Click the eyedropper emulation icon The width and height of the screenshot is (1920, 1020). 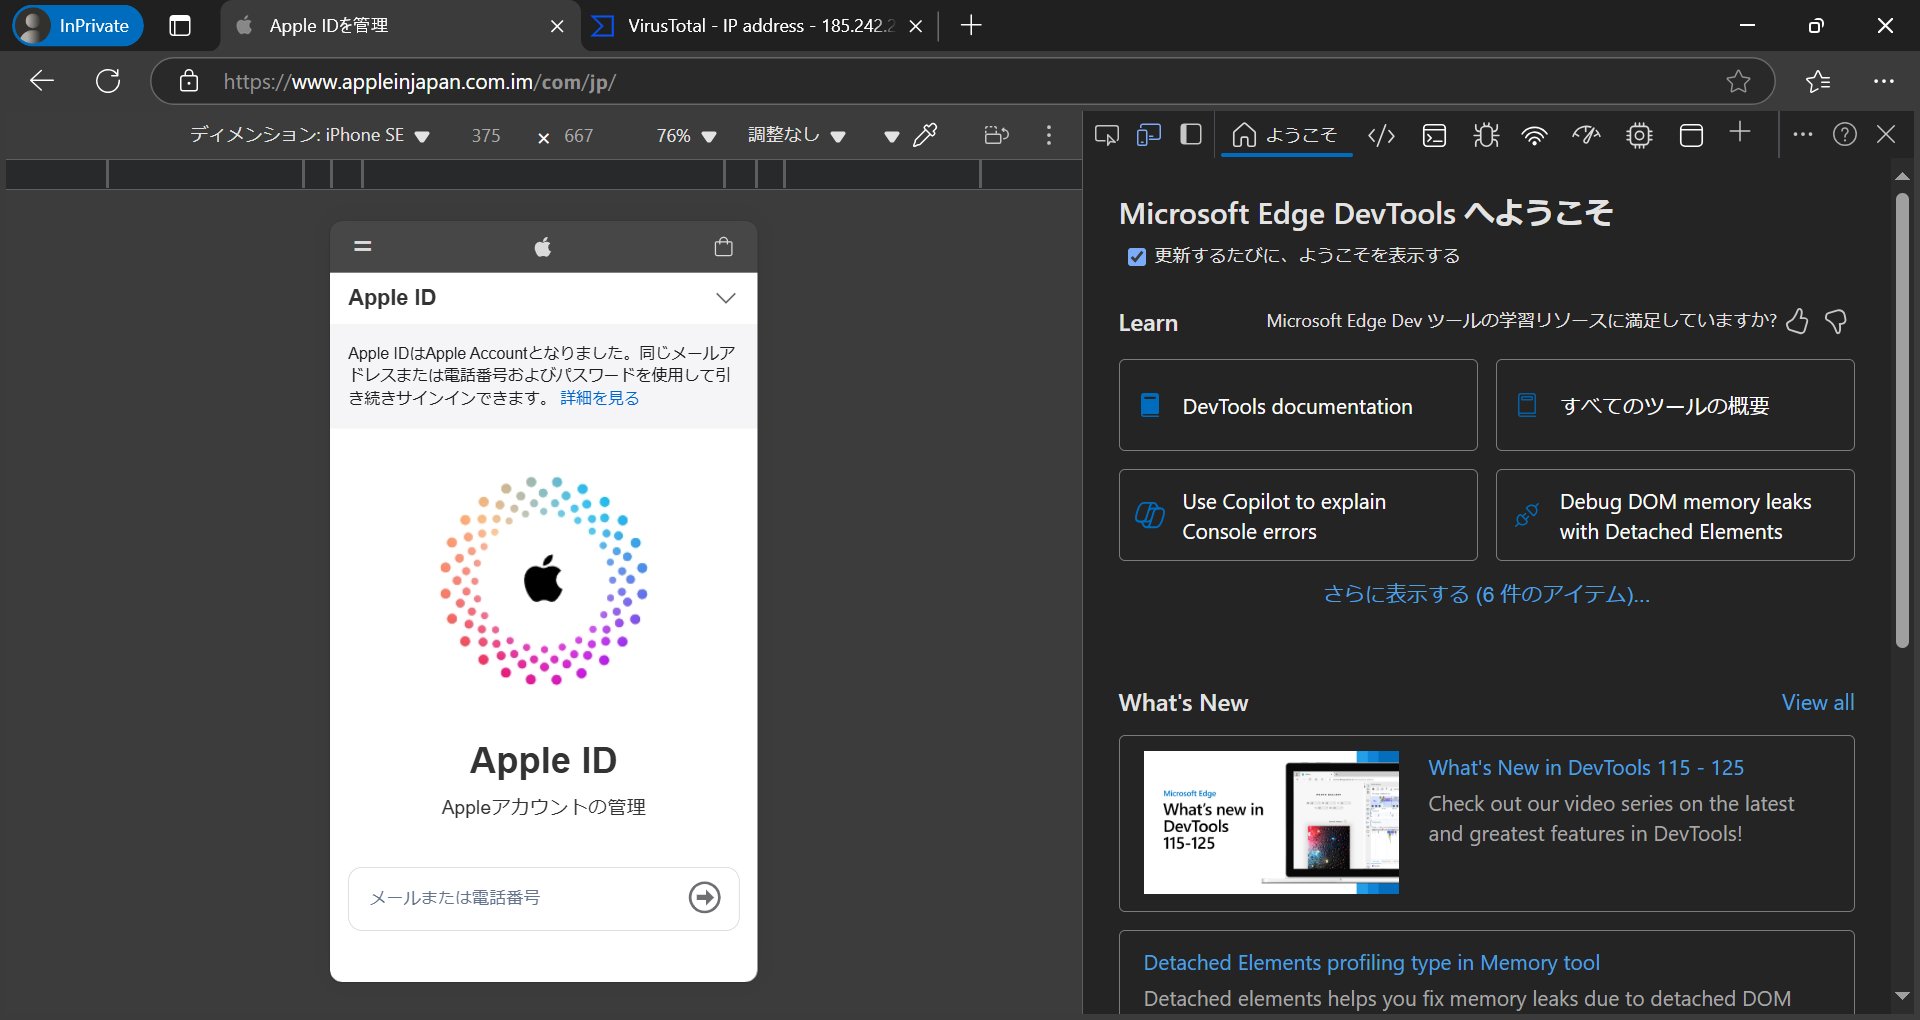[x=925, y=135]
